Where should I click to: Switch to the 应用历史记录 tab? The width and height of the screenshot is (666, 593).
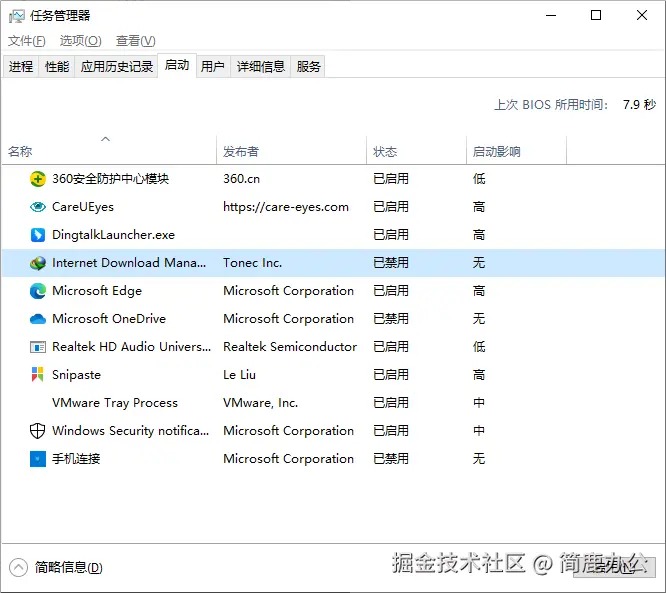tap(117, 67)
